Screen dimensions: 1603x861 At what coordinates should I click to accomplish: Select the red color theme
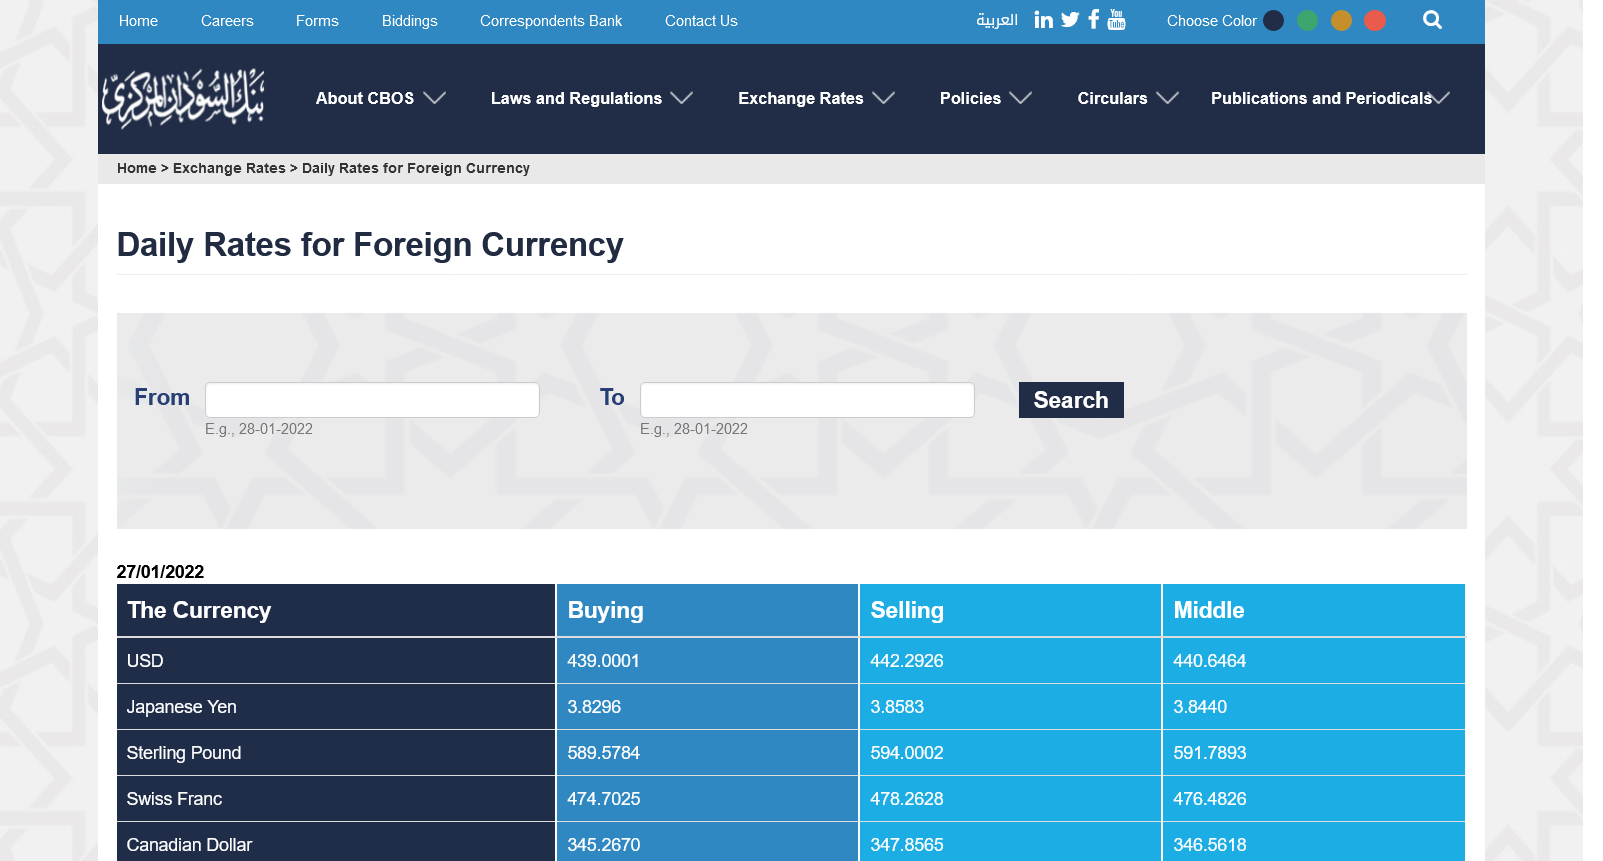click(1375, 21)
